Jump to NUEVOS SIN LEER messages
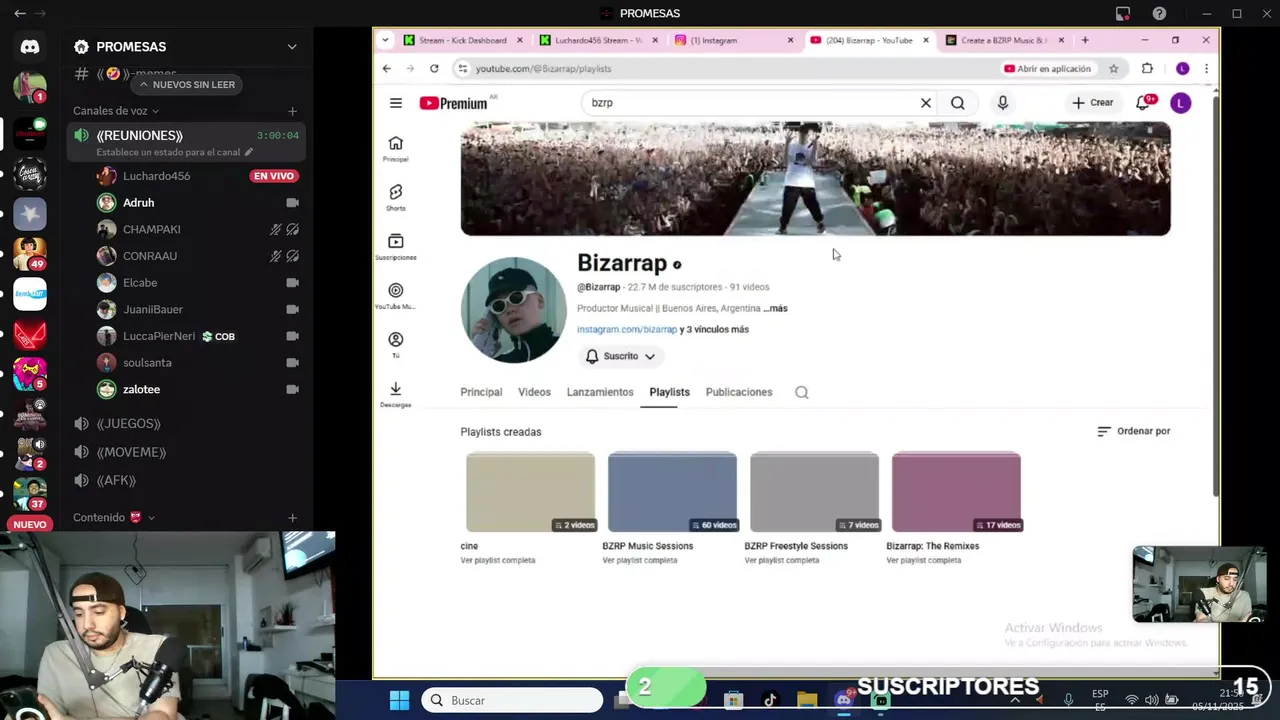The width and height of the screenshot is (1280, 720). 186,85
